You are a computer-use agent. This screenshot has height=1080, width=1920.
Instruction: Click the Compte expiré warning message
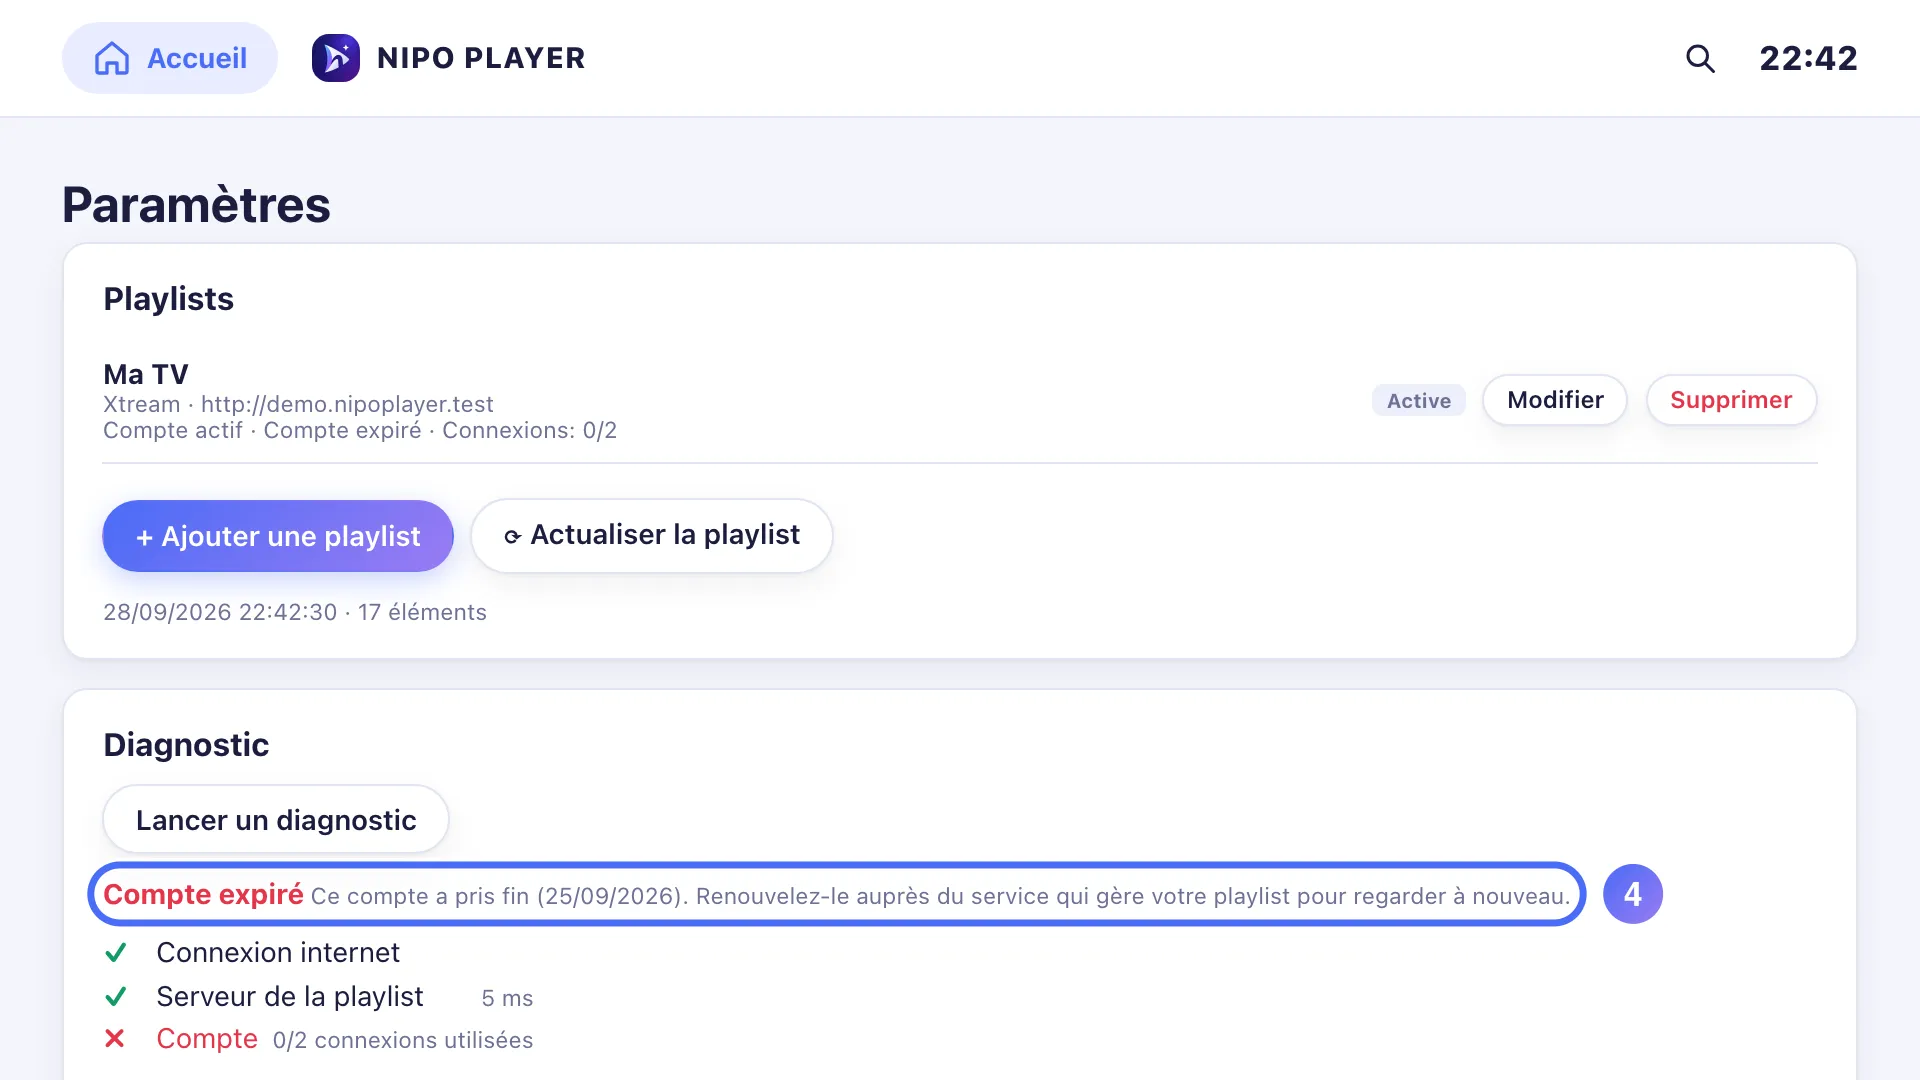[837, 894]
